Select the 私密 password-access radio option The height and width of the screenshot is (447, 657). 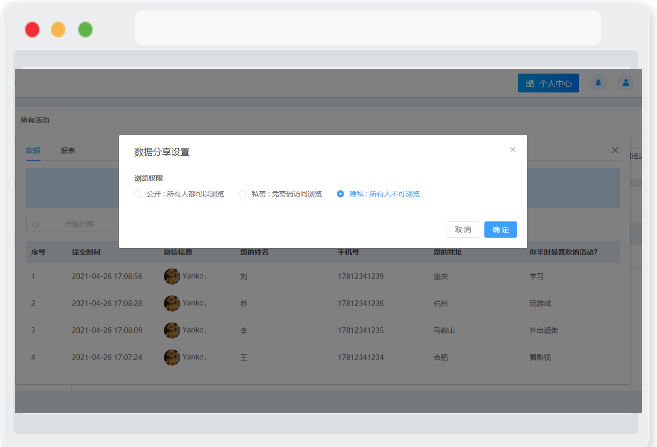[281, 194]
